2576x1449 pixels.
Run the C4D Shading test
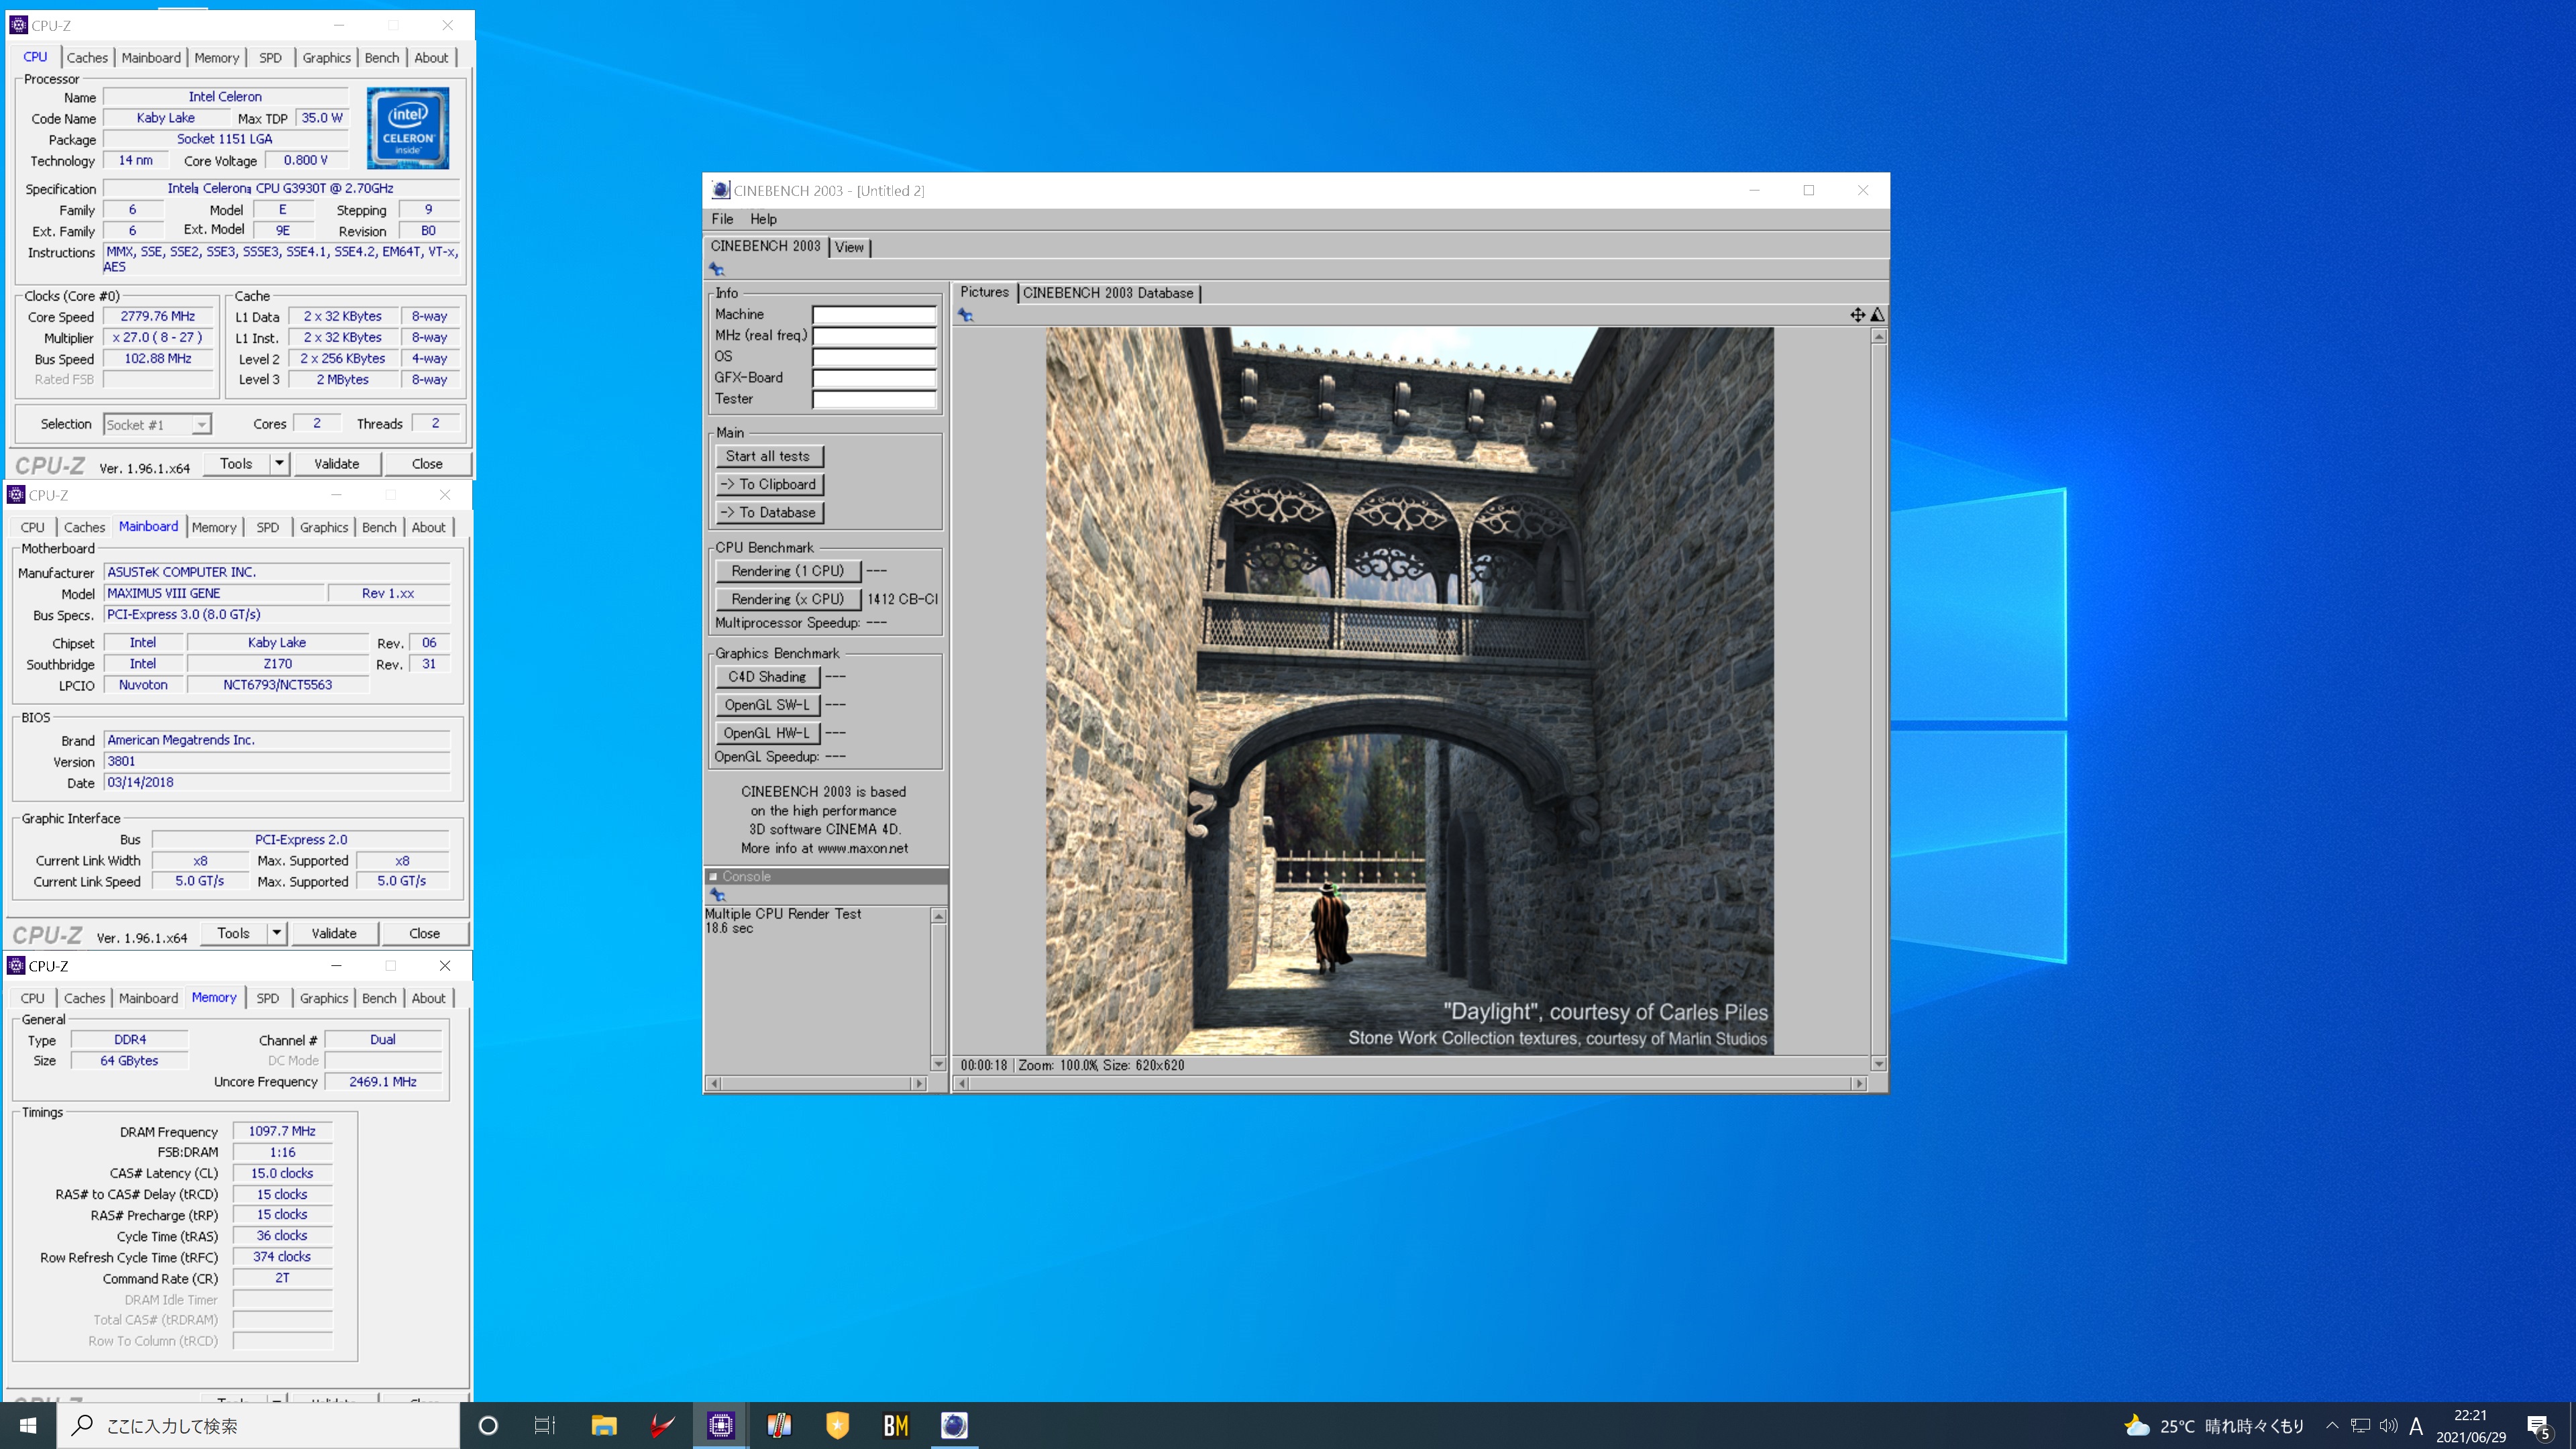coord(767,677)
